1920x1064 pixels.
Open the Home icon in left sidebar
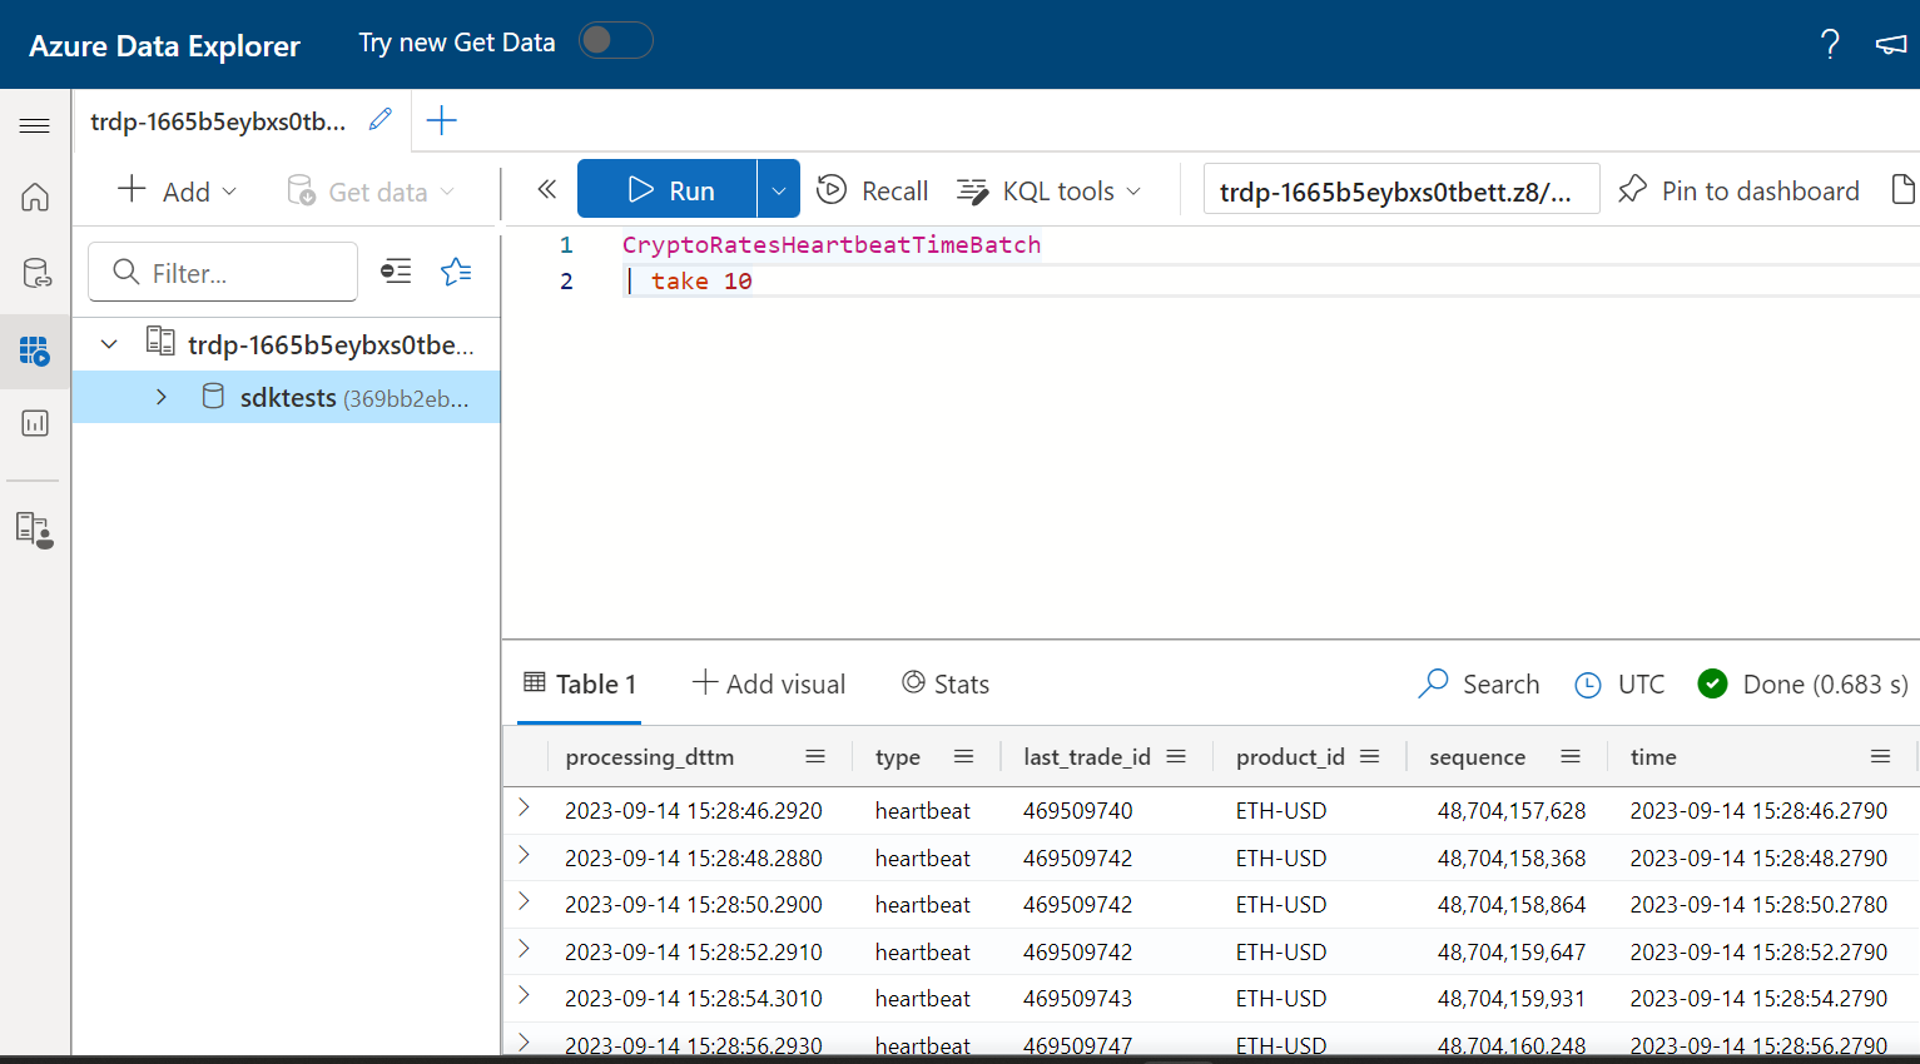[x=35, y=197]
